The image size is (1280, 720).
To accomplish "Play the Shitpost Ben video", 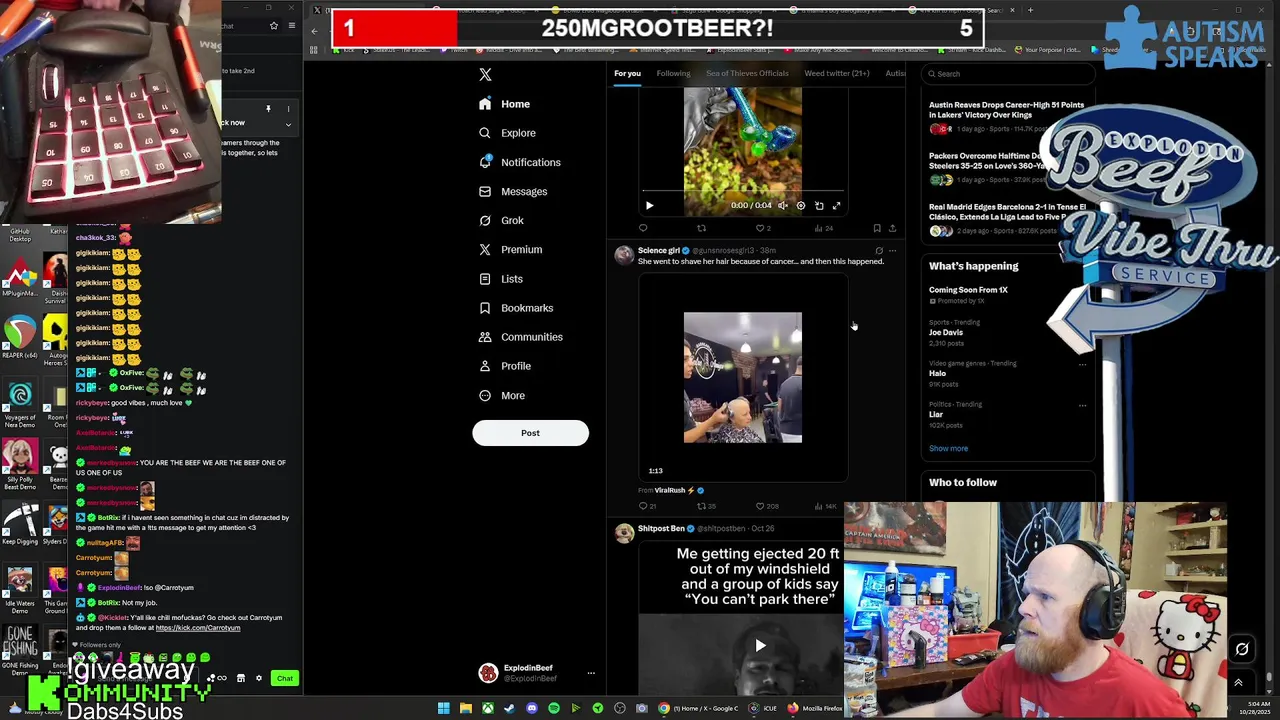I will (x=760, y=646).
